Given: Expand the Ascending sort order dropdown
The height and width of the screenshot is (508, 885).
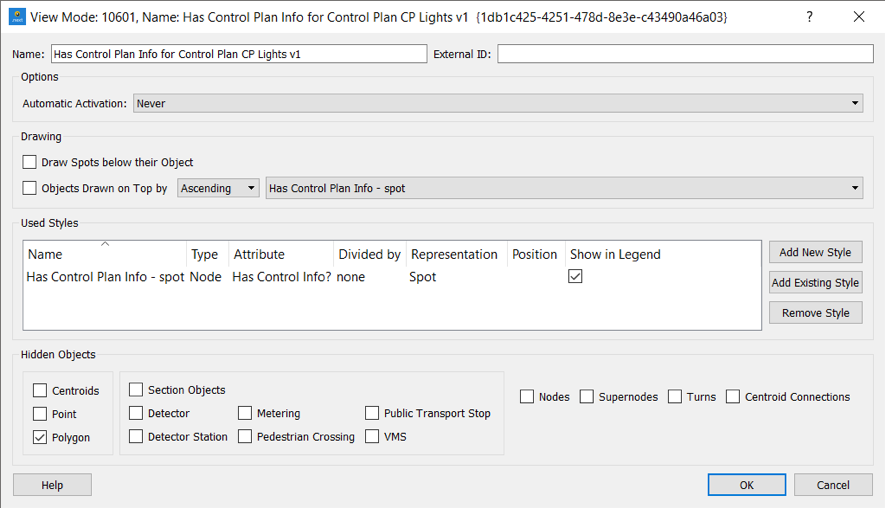Looking at the screenshot, I should click(x=218, y=188).
